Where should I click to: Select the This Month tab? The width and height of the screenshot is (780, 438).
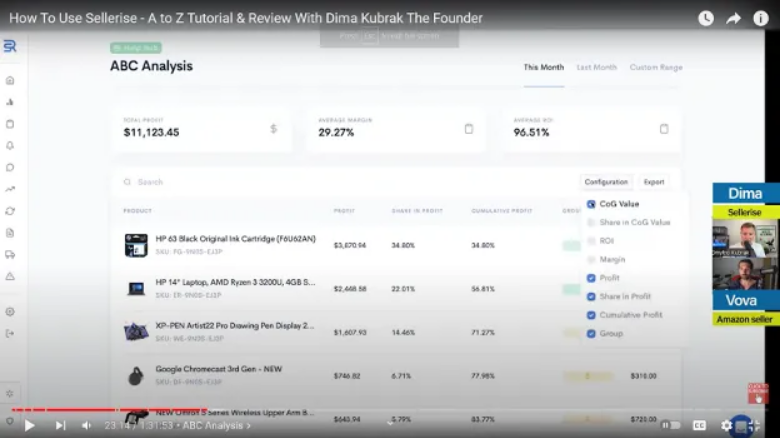click(x=544, y=67)
